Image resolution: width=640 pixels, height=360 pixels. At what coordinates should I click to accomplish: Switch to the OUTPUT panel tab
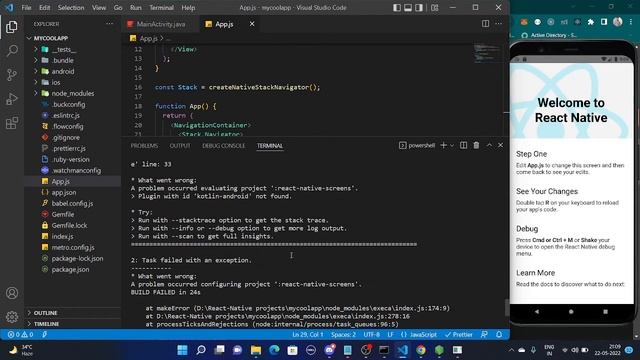[180, 146]
